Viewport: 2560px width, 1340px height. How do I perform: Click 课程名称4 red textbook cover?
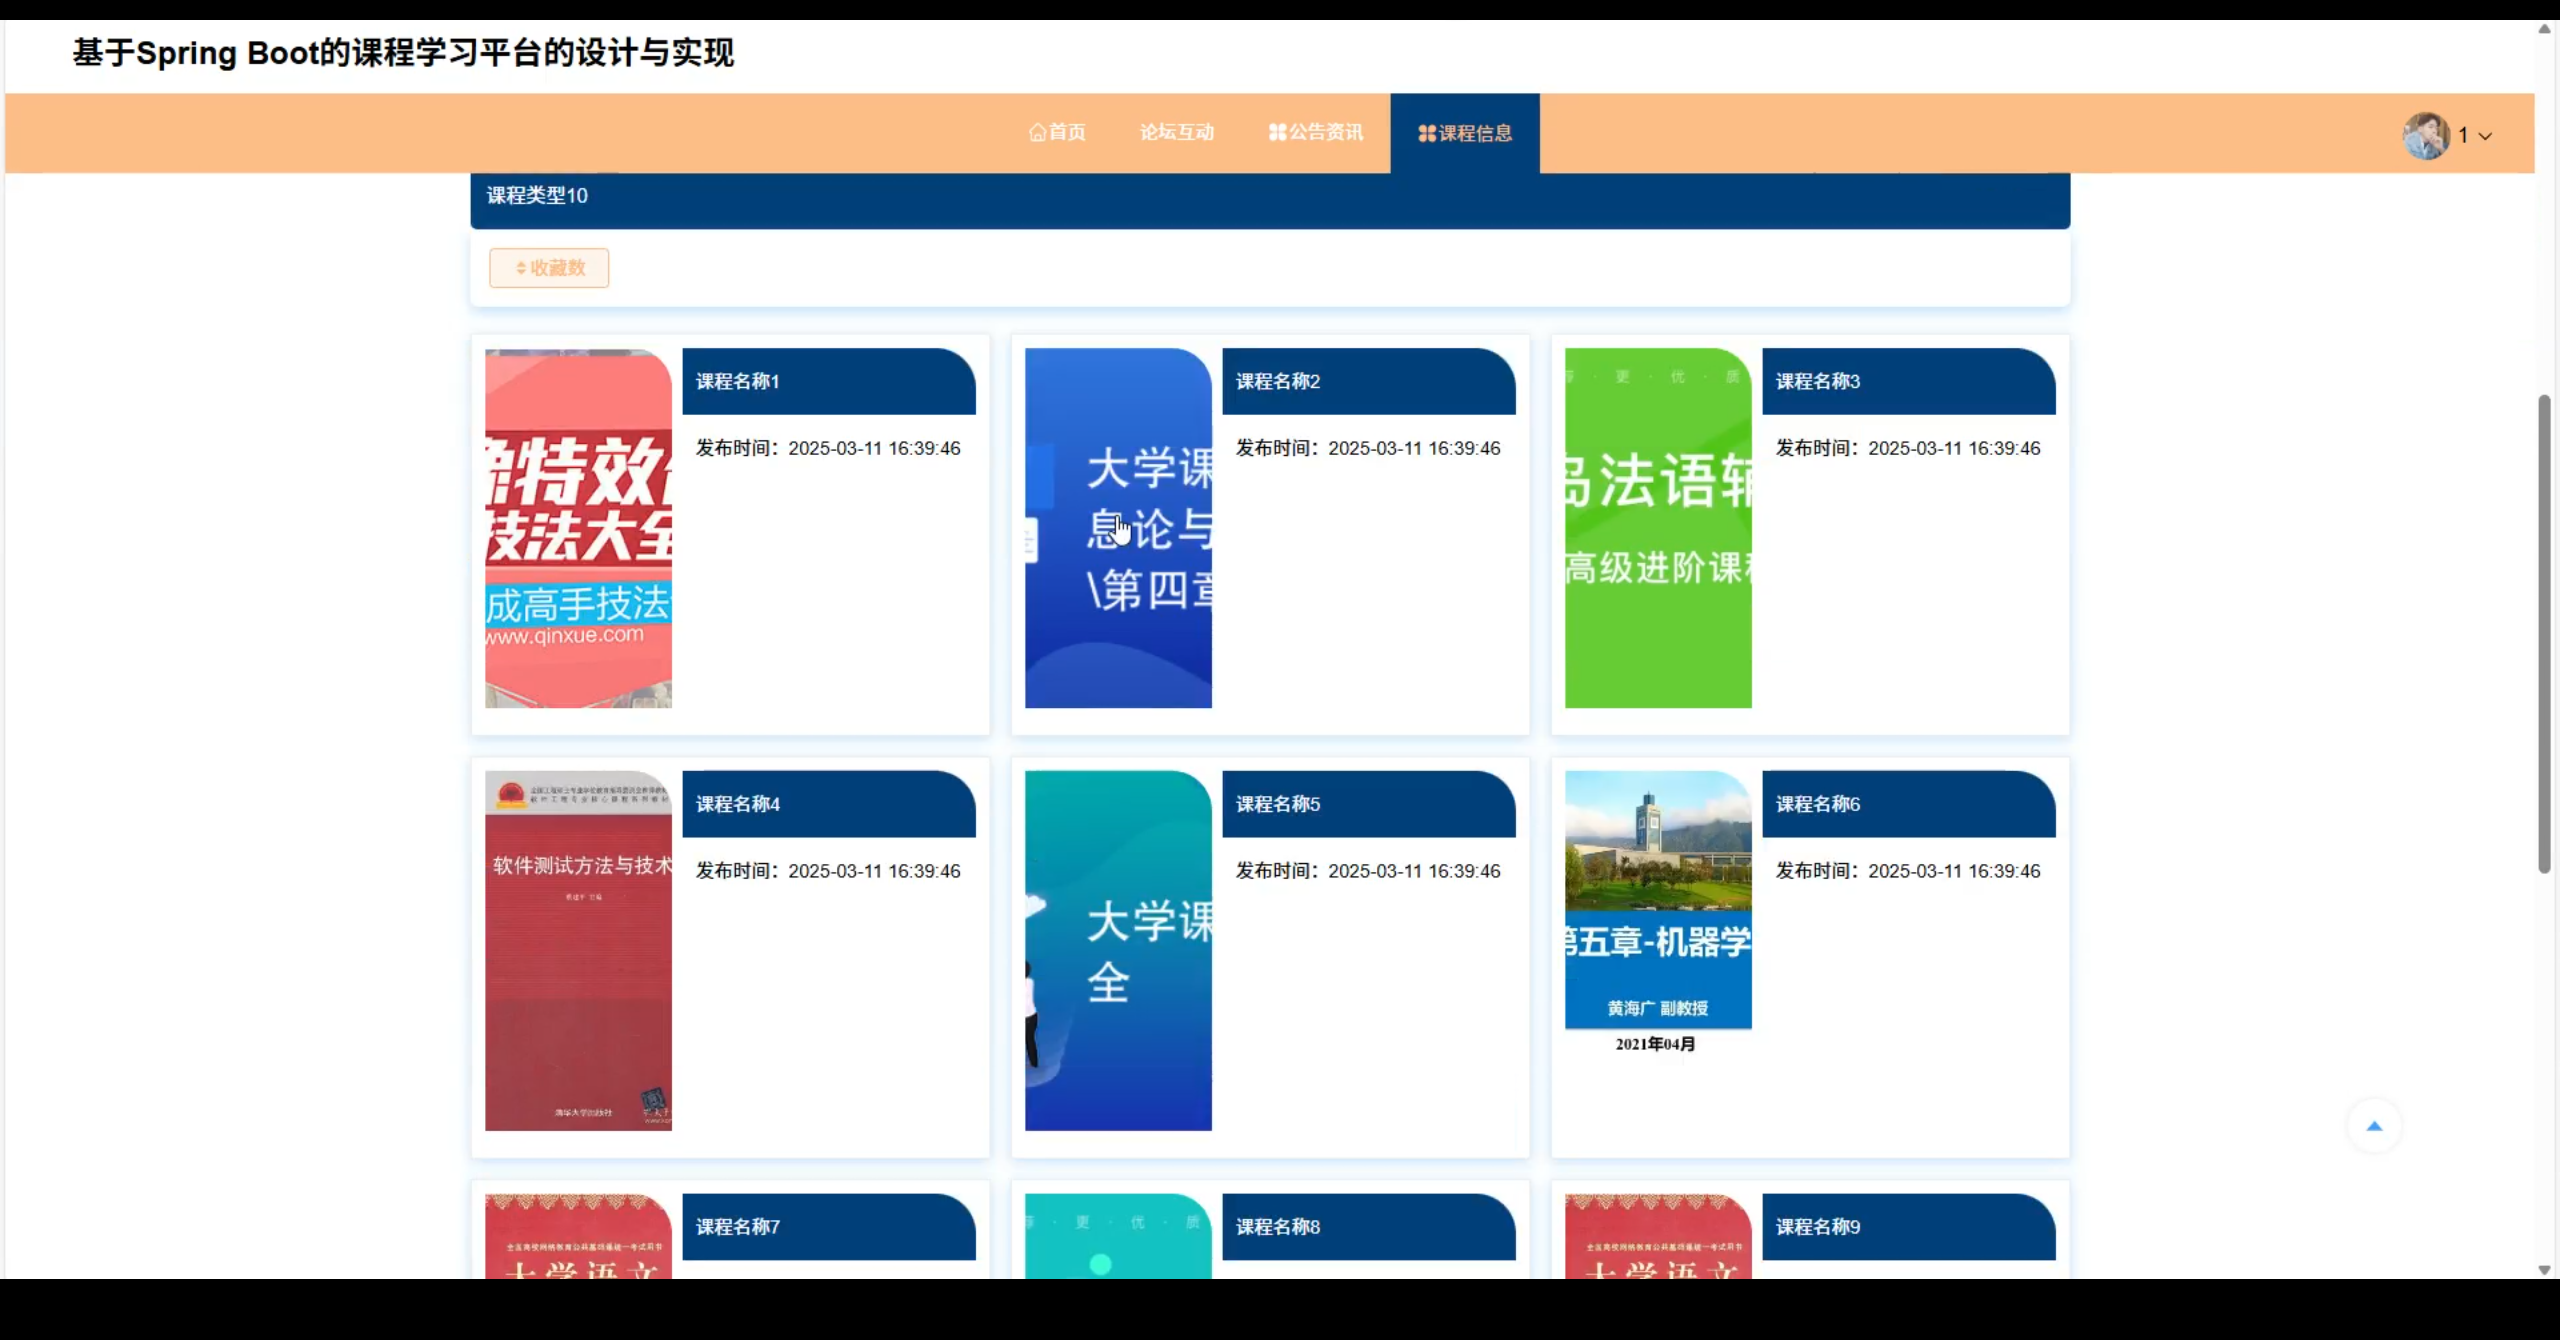tap(578, 950)
